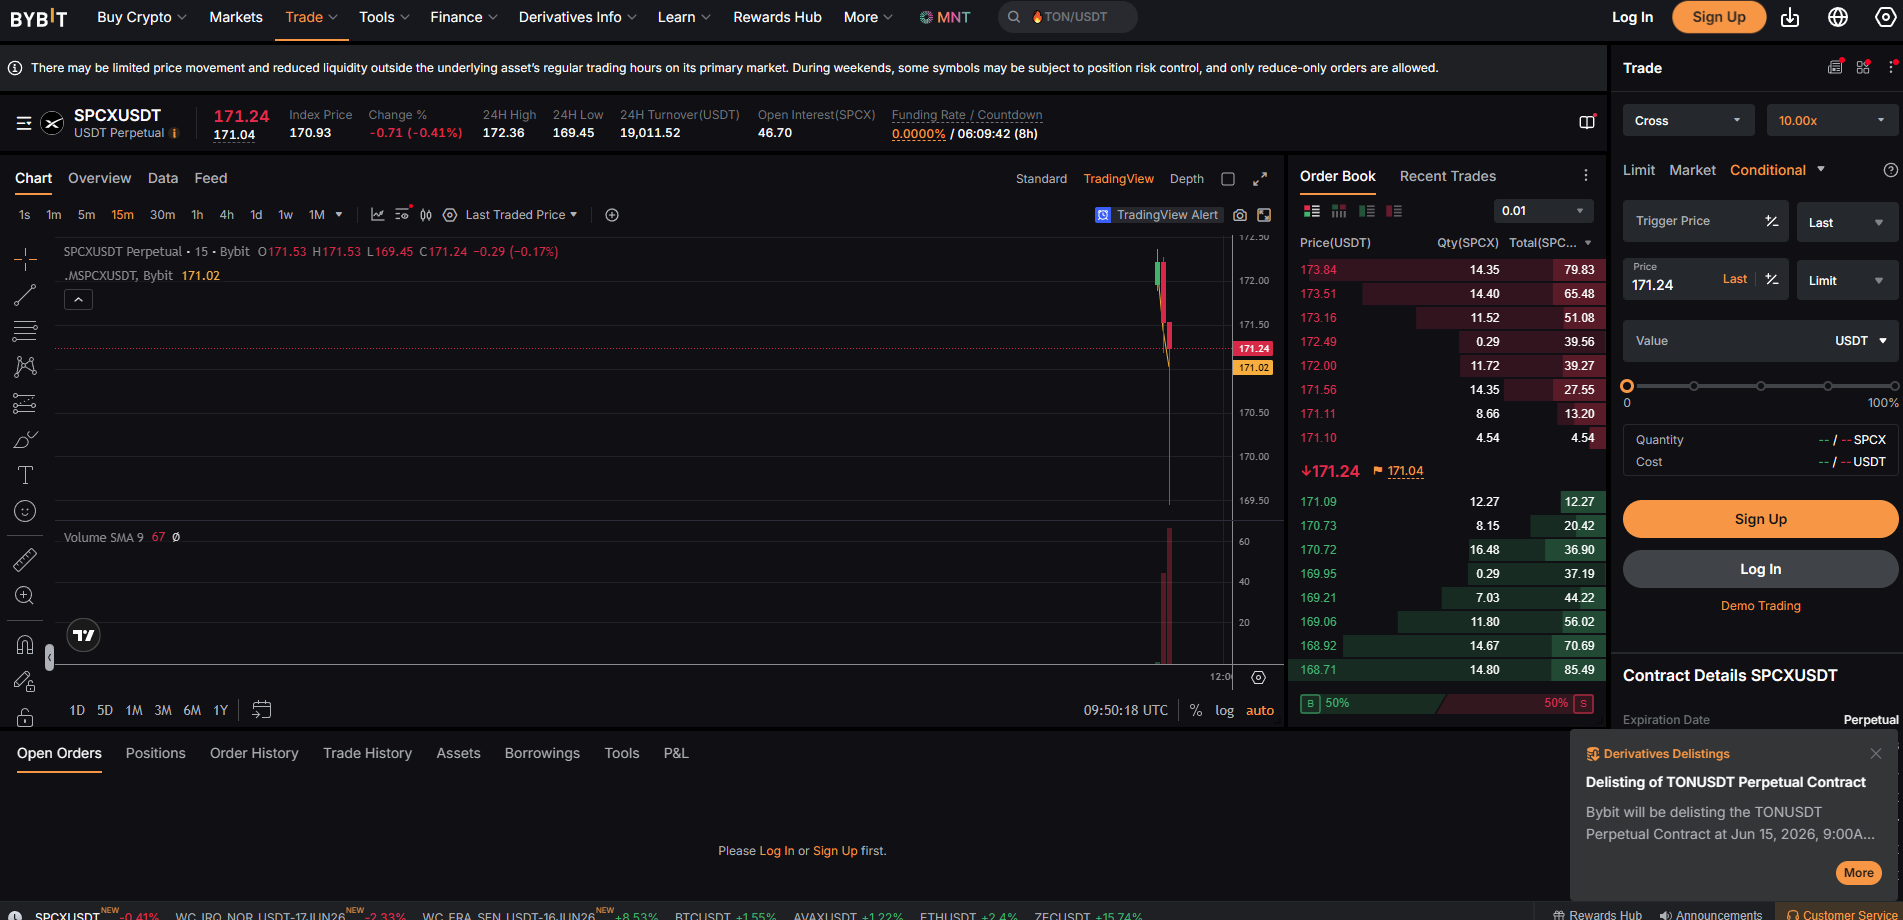The width and height of the screenshot is (1903, 920).
Task: Toggle auto scale on chart
Action: click(1260, 710)
